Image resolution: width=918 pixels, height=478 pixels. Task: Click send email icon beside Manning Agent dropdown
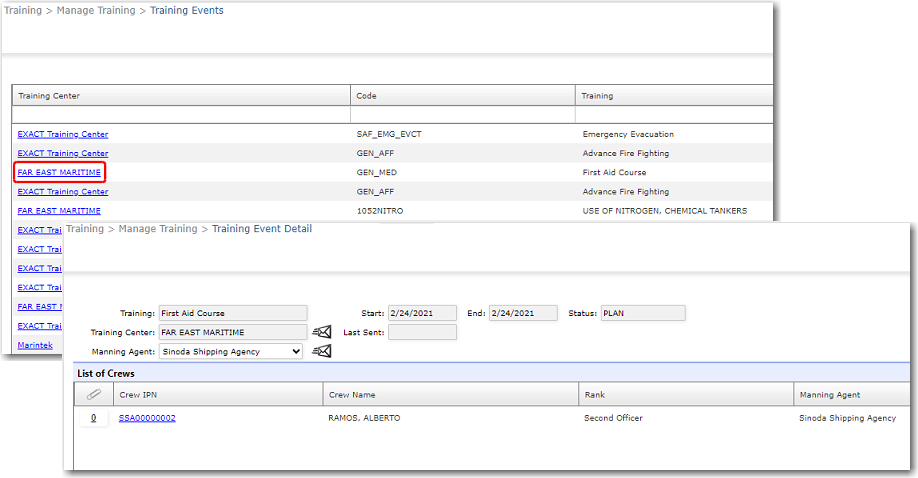[321, 351]
